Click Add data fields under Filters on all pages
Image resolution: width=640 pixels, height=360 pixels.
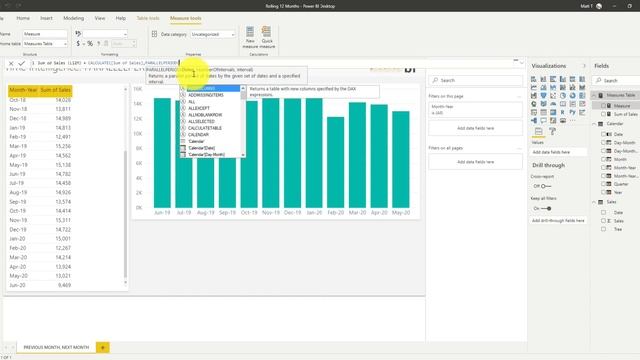[x=476, y=162]
